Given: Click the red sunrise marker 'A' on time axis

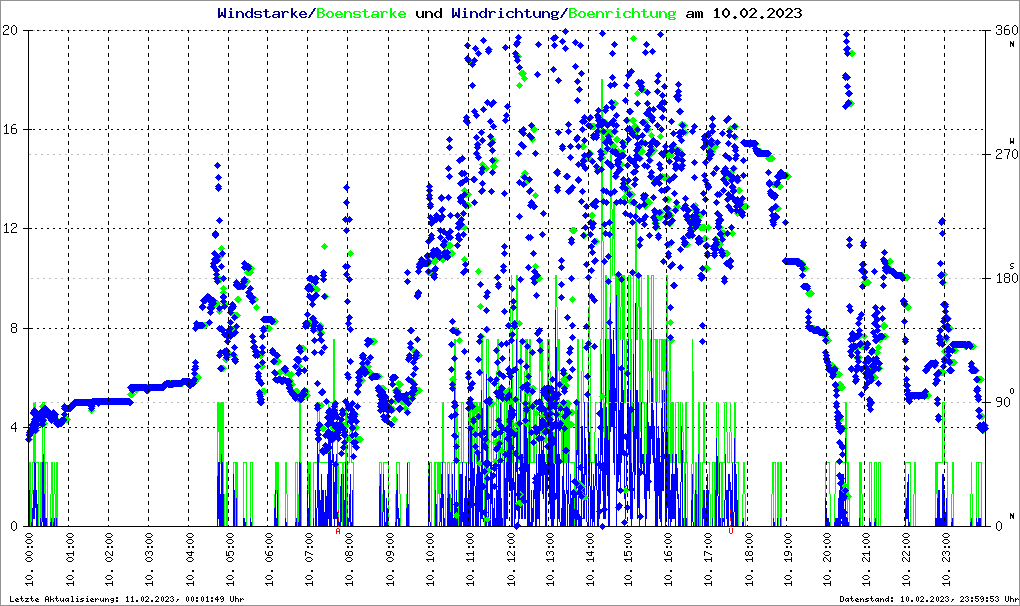Looking at the screenshot, I should (x=338, y=531).
